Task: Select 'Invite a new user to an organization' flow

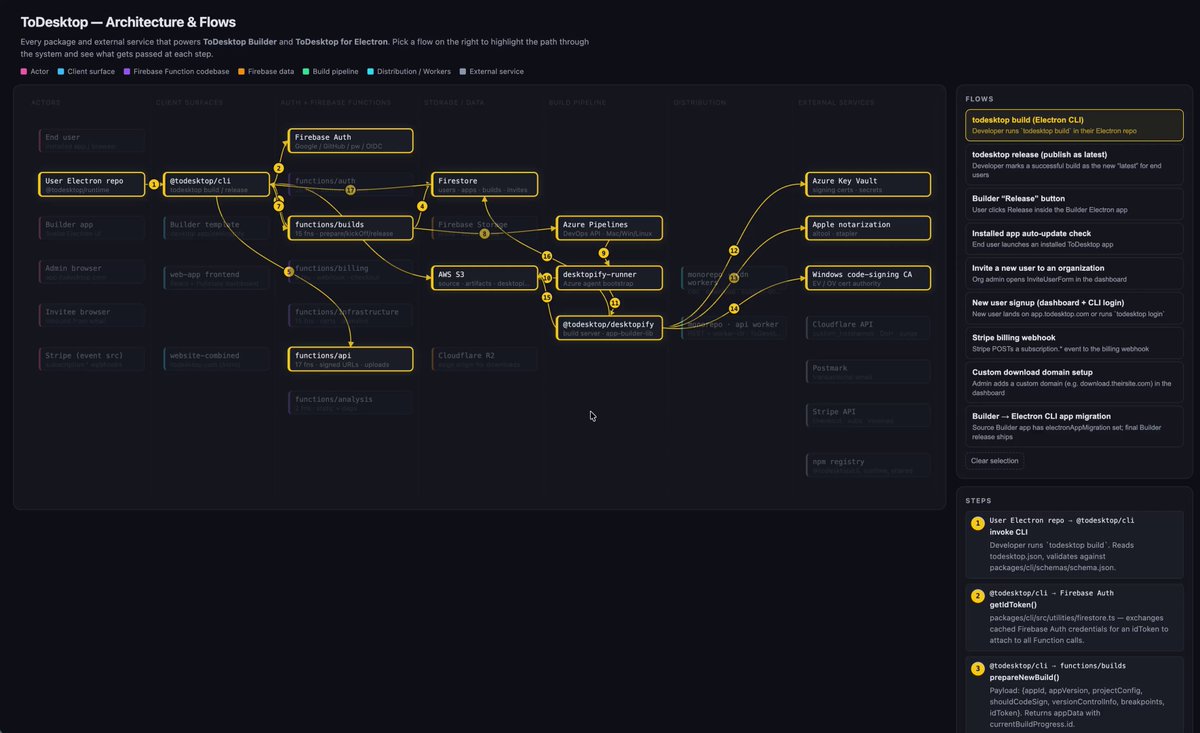Action: (x=1074, y=274)
